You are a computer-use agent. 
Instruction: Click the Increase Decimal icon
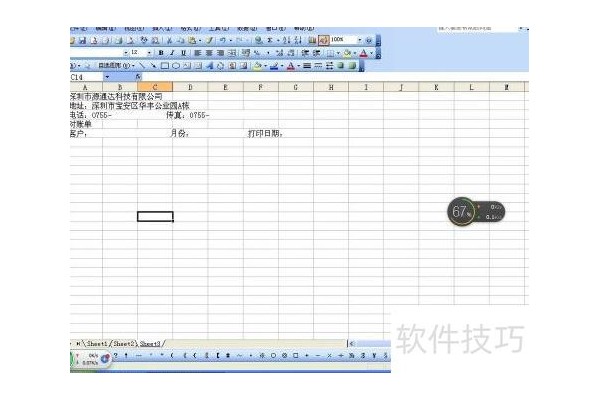click(280, 53)
